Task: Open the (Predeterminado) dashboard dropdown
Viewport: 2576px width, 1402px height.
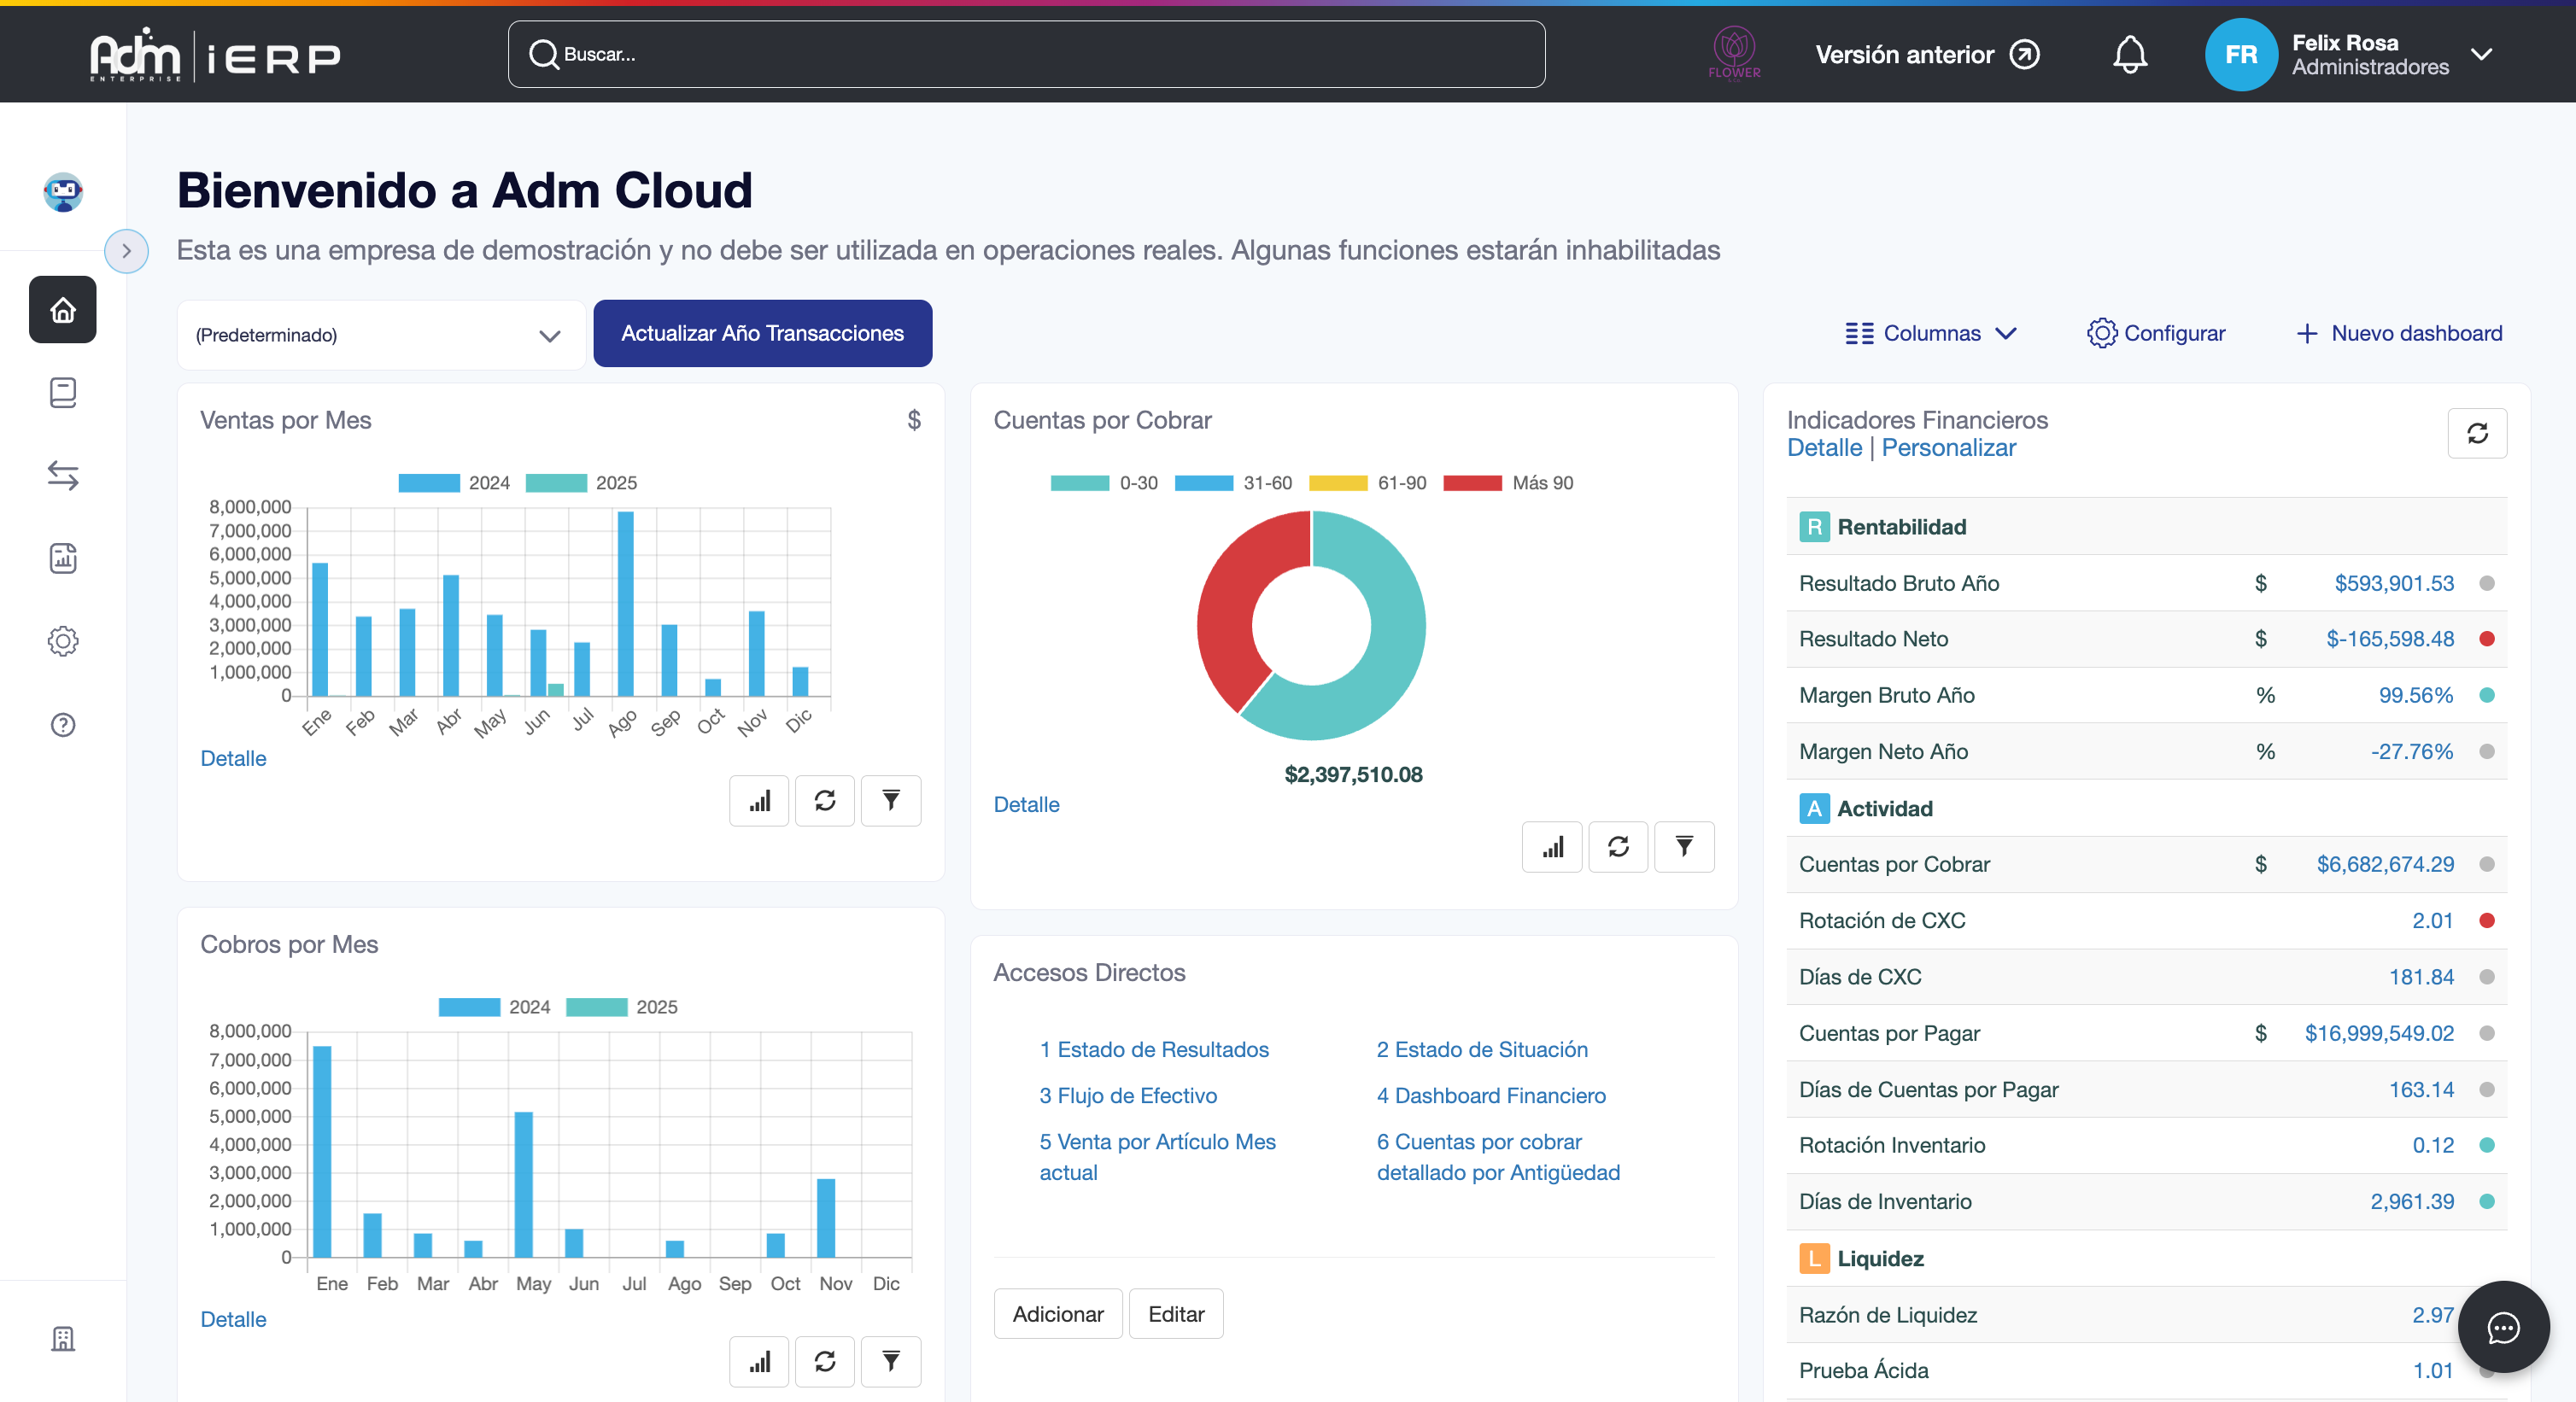Action: (380, 334)
